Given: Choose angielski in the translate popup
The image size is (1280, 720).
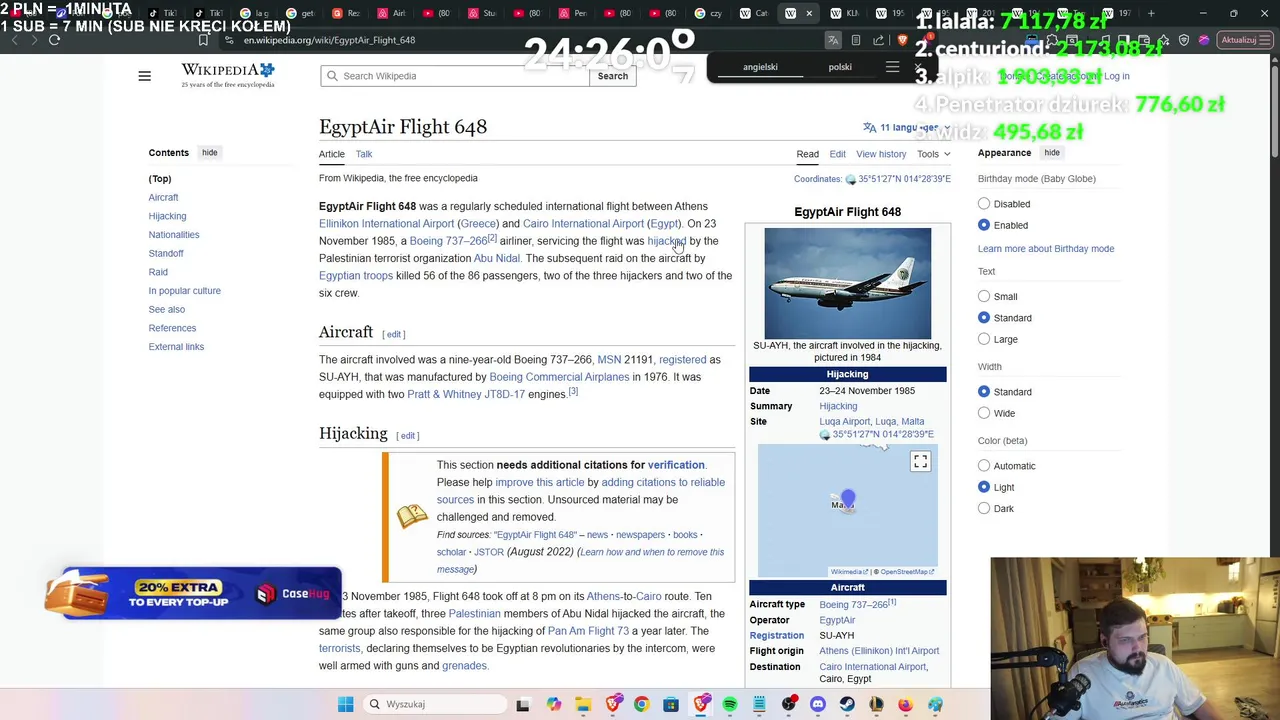Looking at the screenshot, I should (760, 67).
